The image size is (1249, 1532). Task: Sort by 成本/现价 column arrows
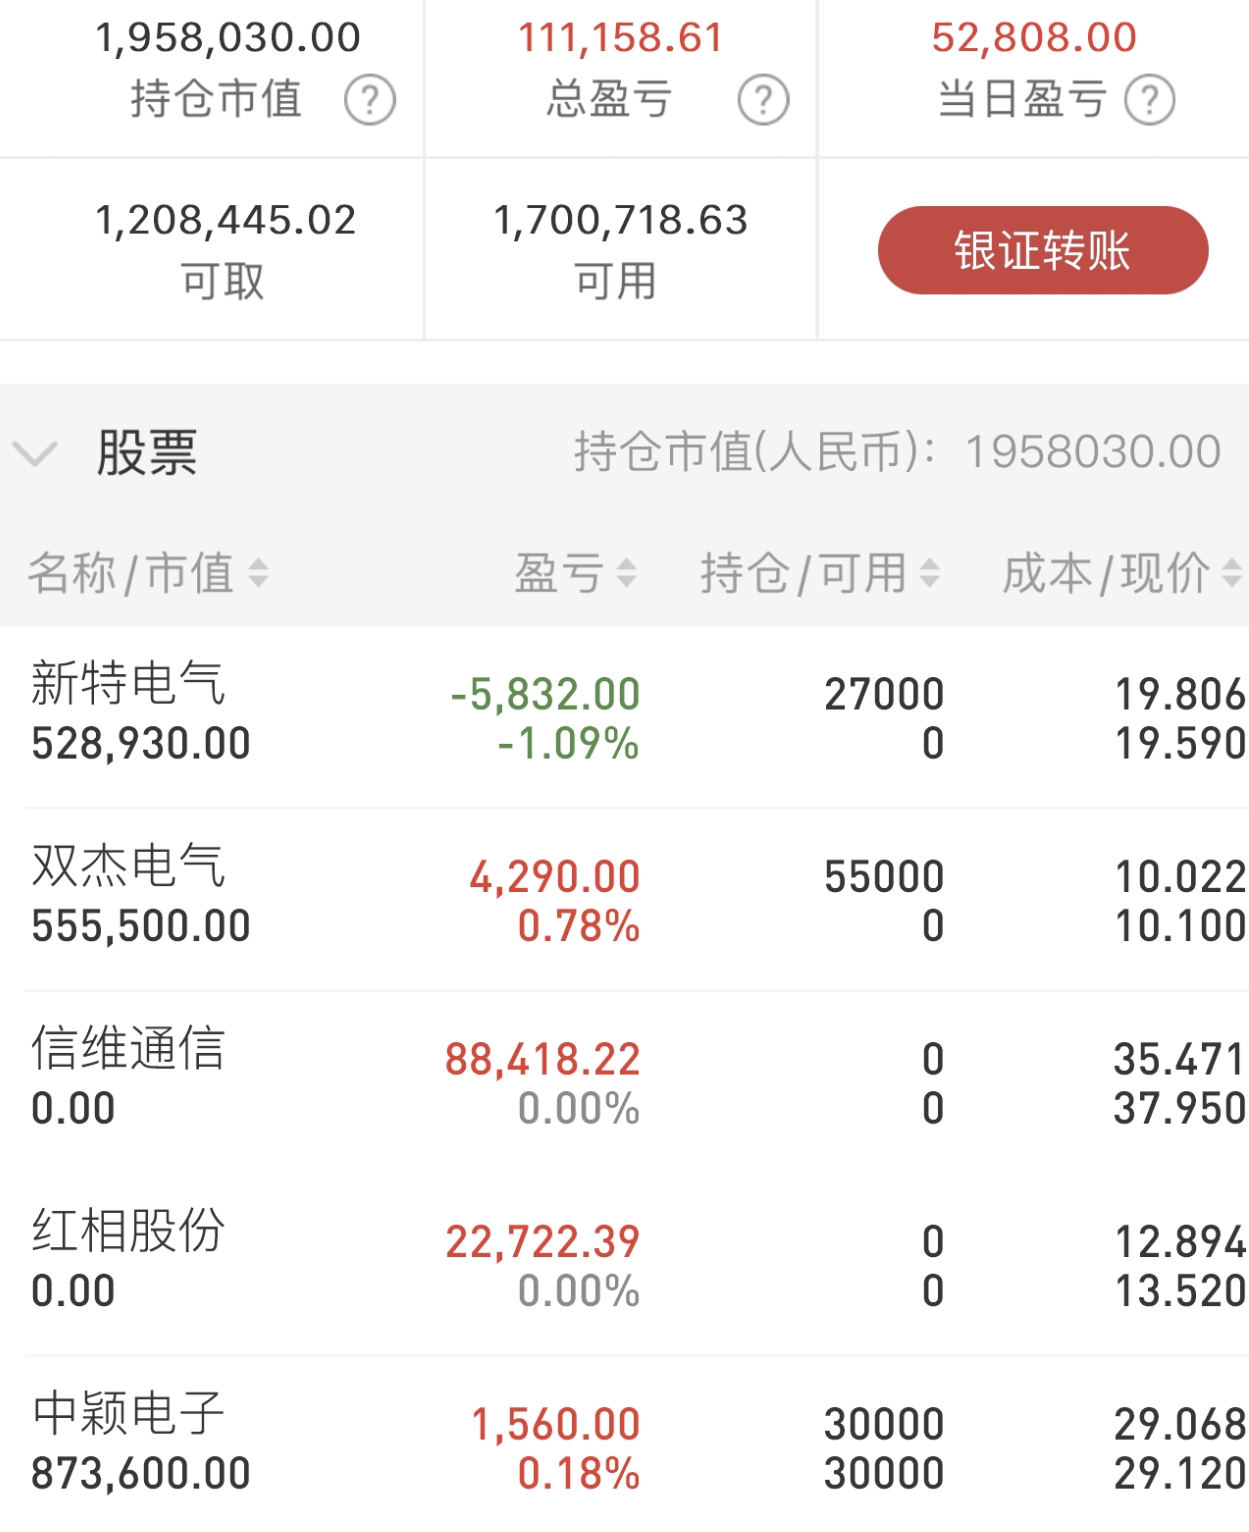coord(1232,573)
